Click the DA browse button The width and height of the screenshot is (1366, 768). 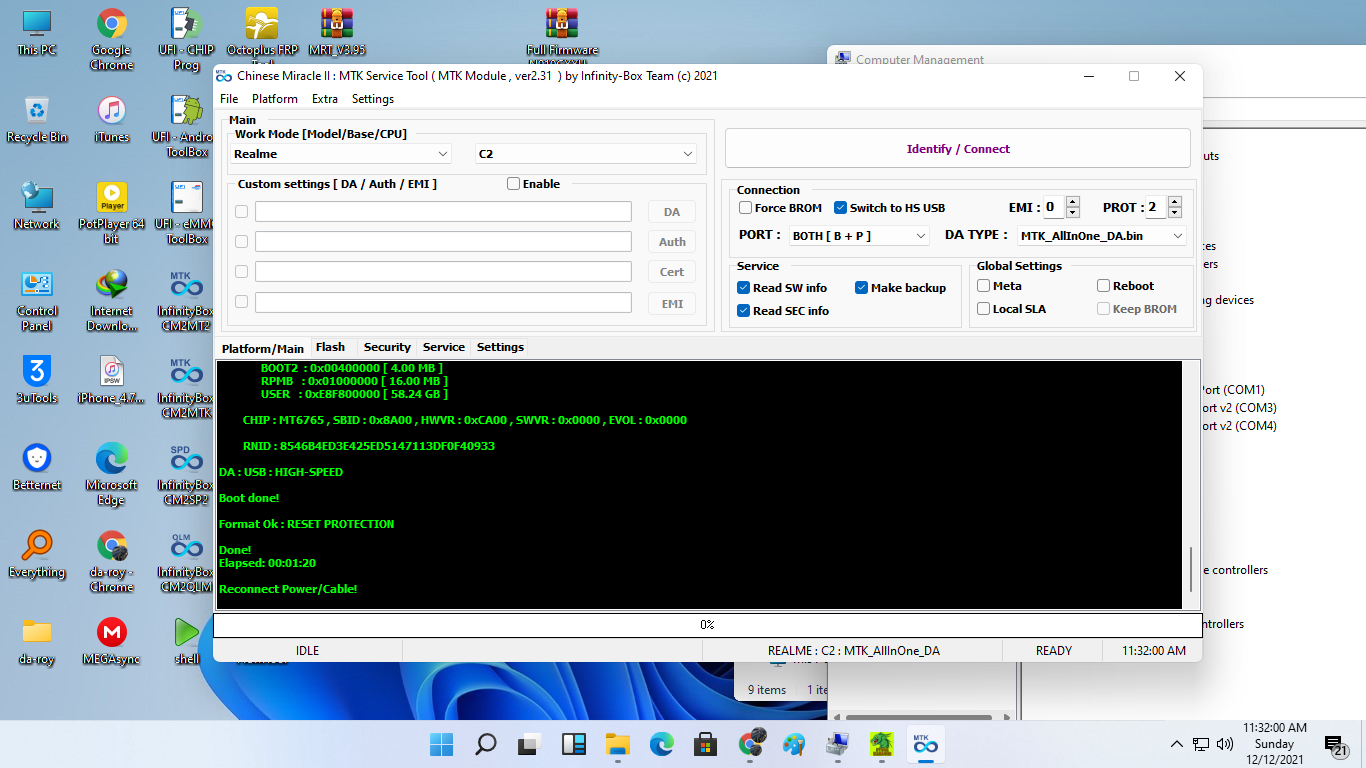pos(672,212)
